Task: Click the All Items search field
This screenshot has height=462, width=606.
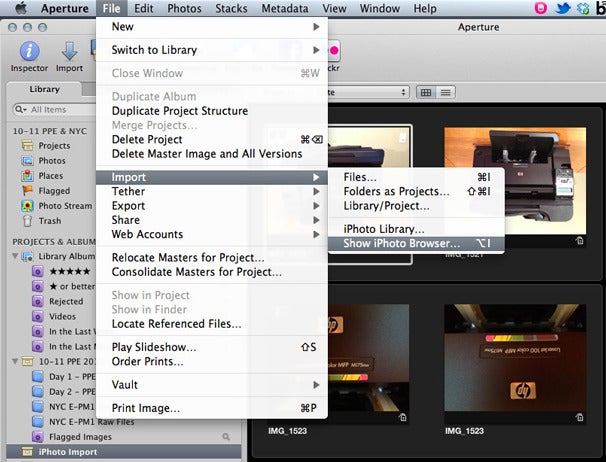Action: [54, 109]
